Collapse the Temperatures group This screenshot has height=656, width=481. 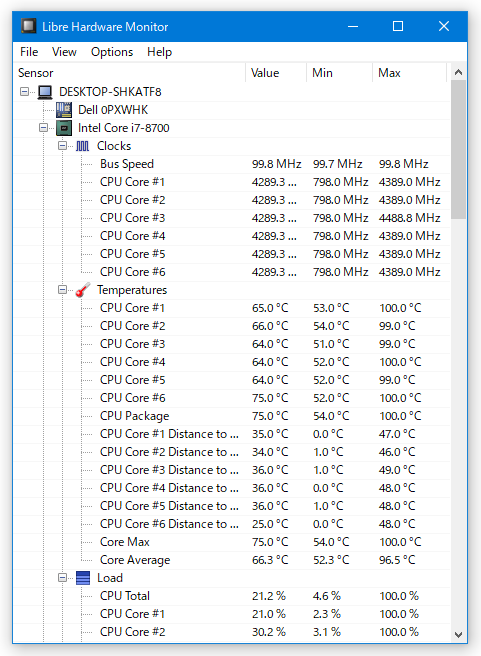(62, 290)
